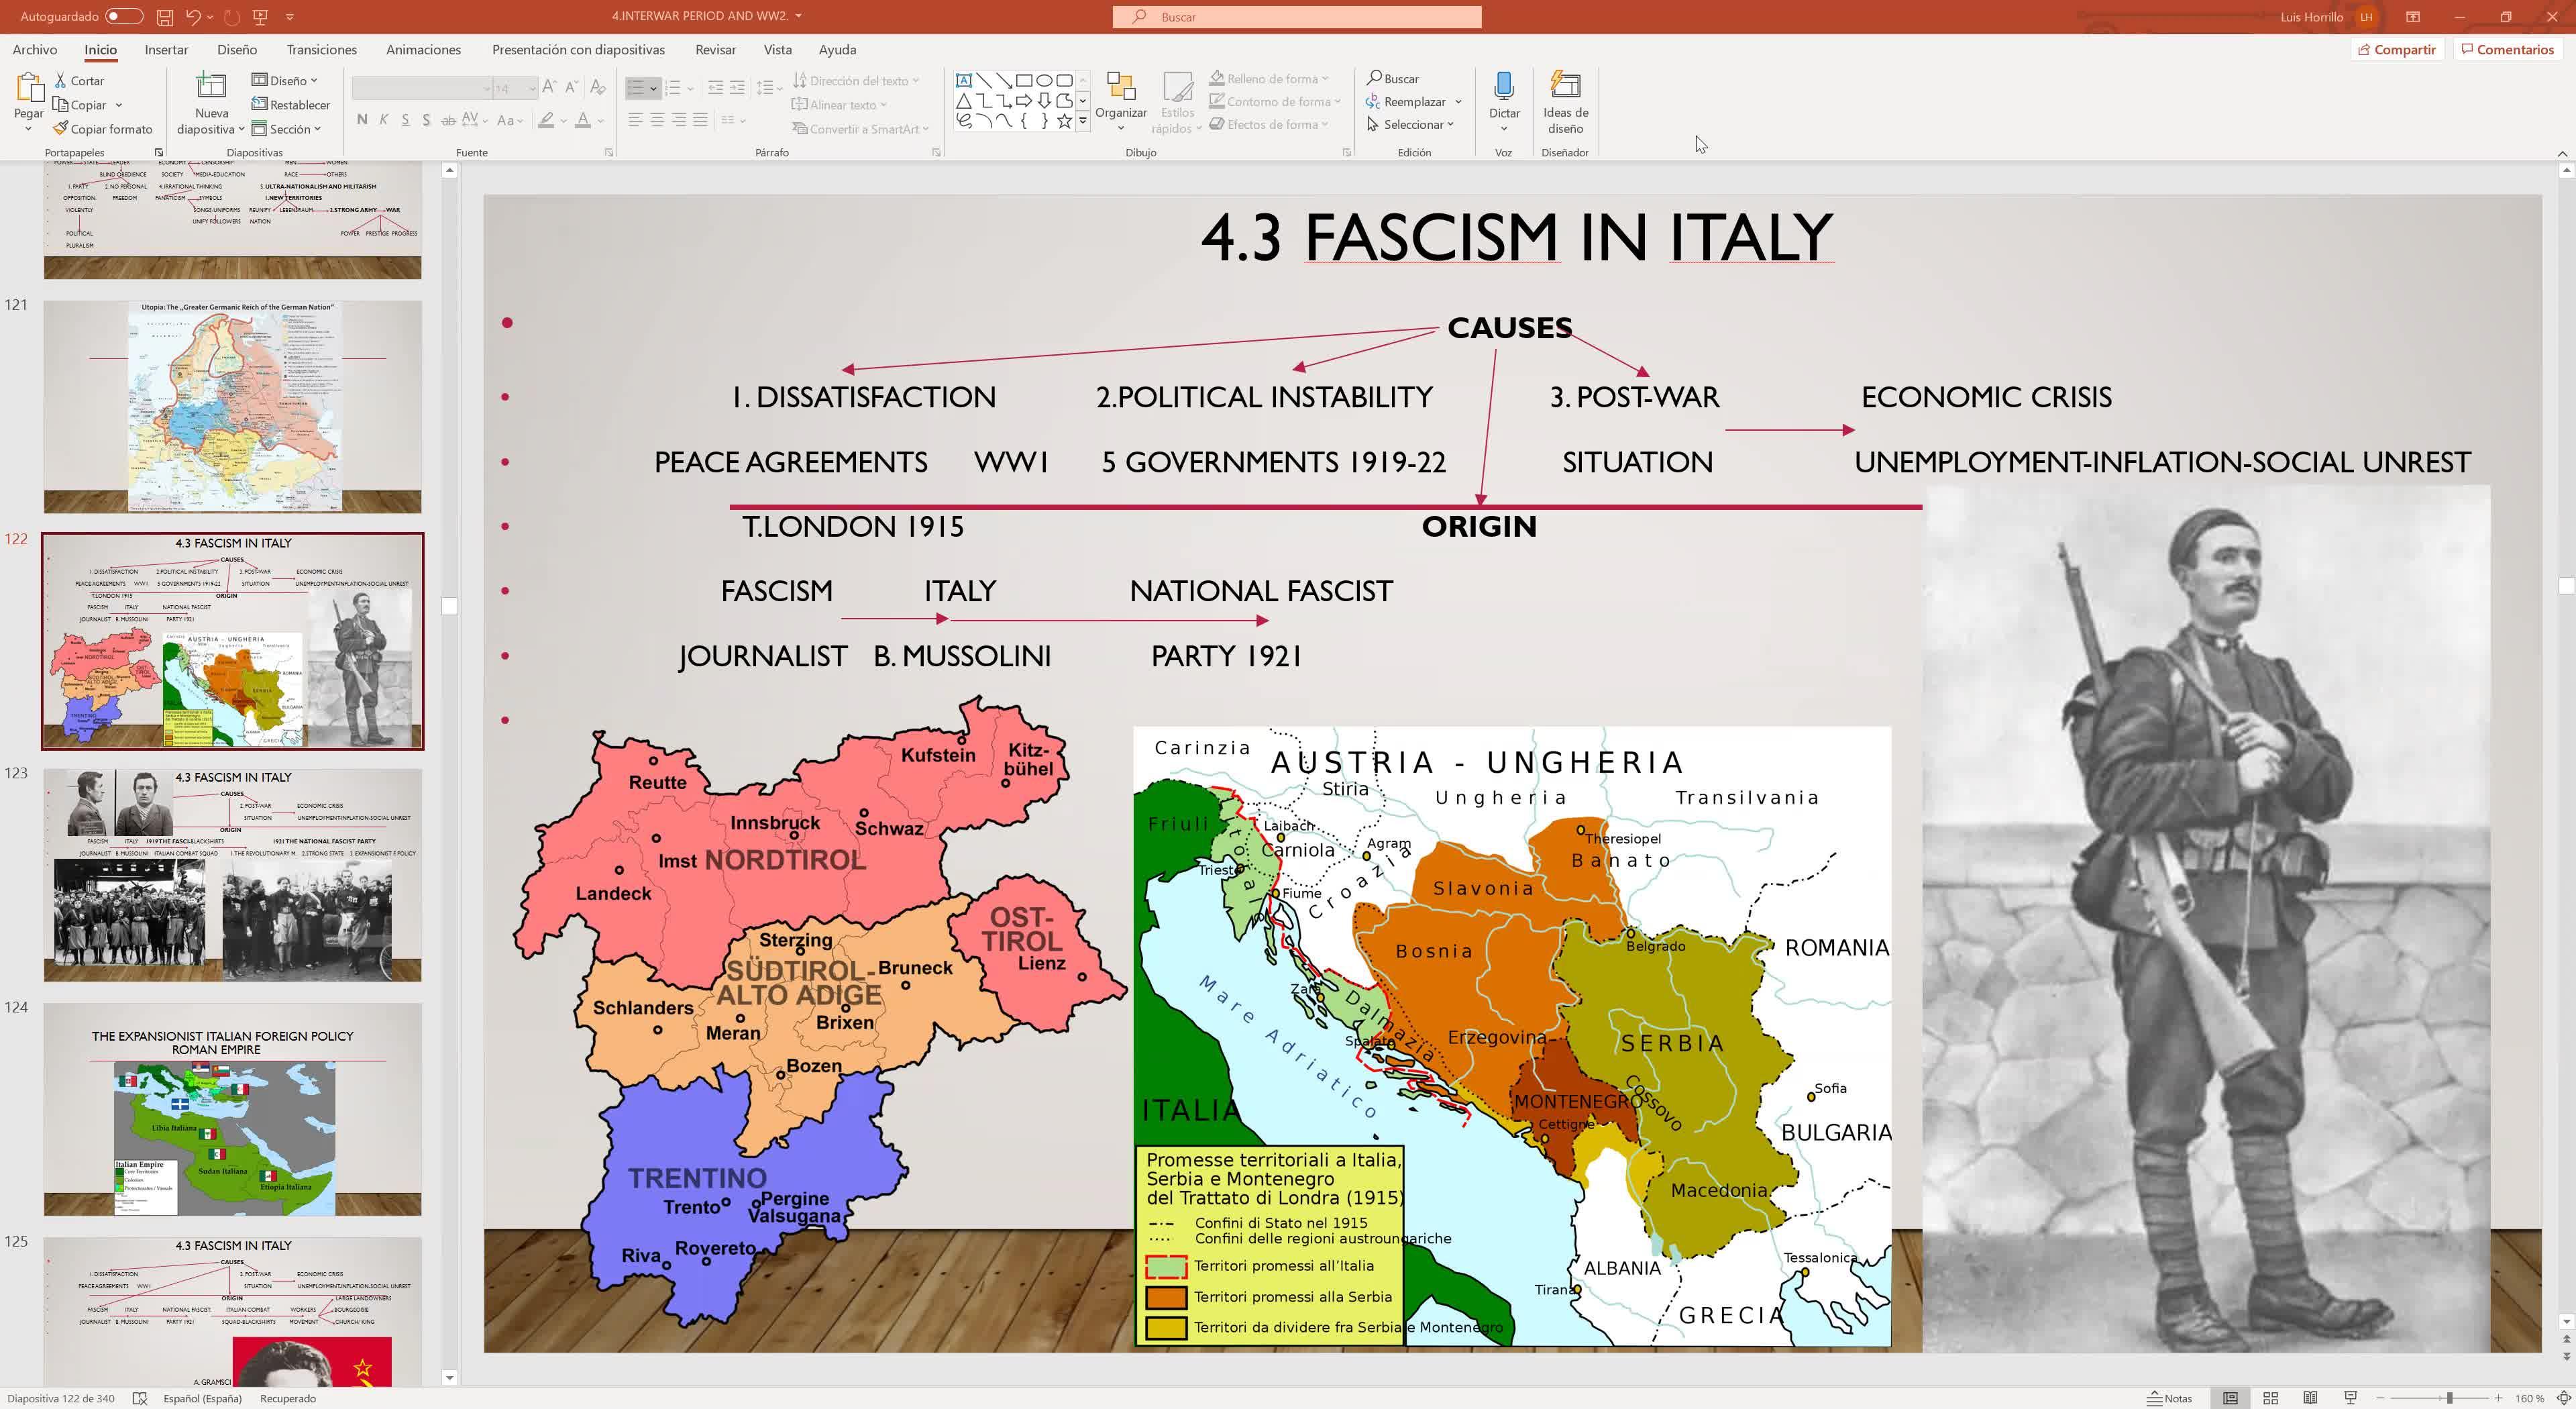Switch to Normal view button

[2230, 1398]
